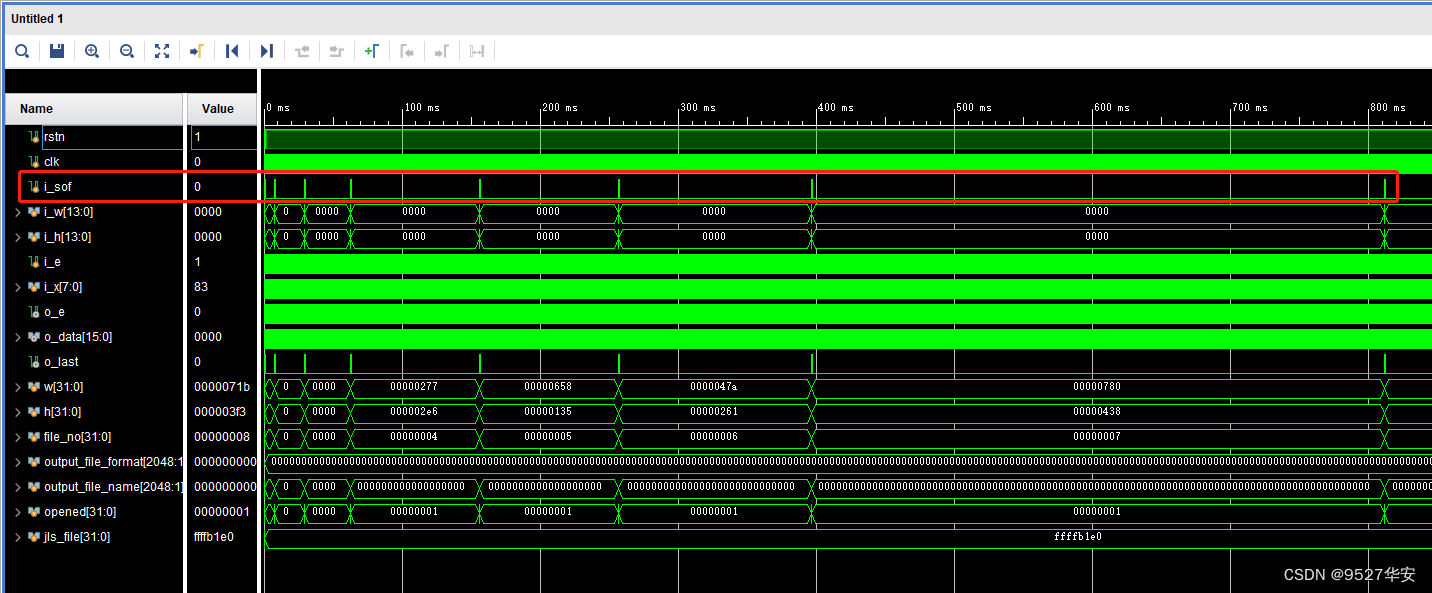
Task: Click the 400 ms ruler mark
Action: pos(837,108)
